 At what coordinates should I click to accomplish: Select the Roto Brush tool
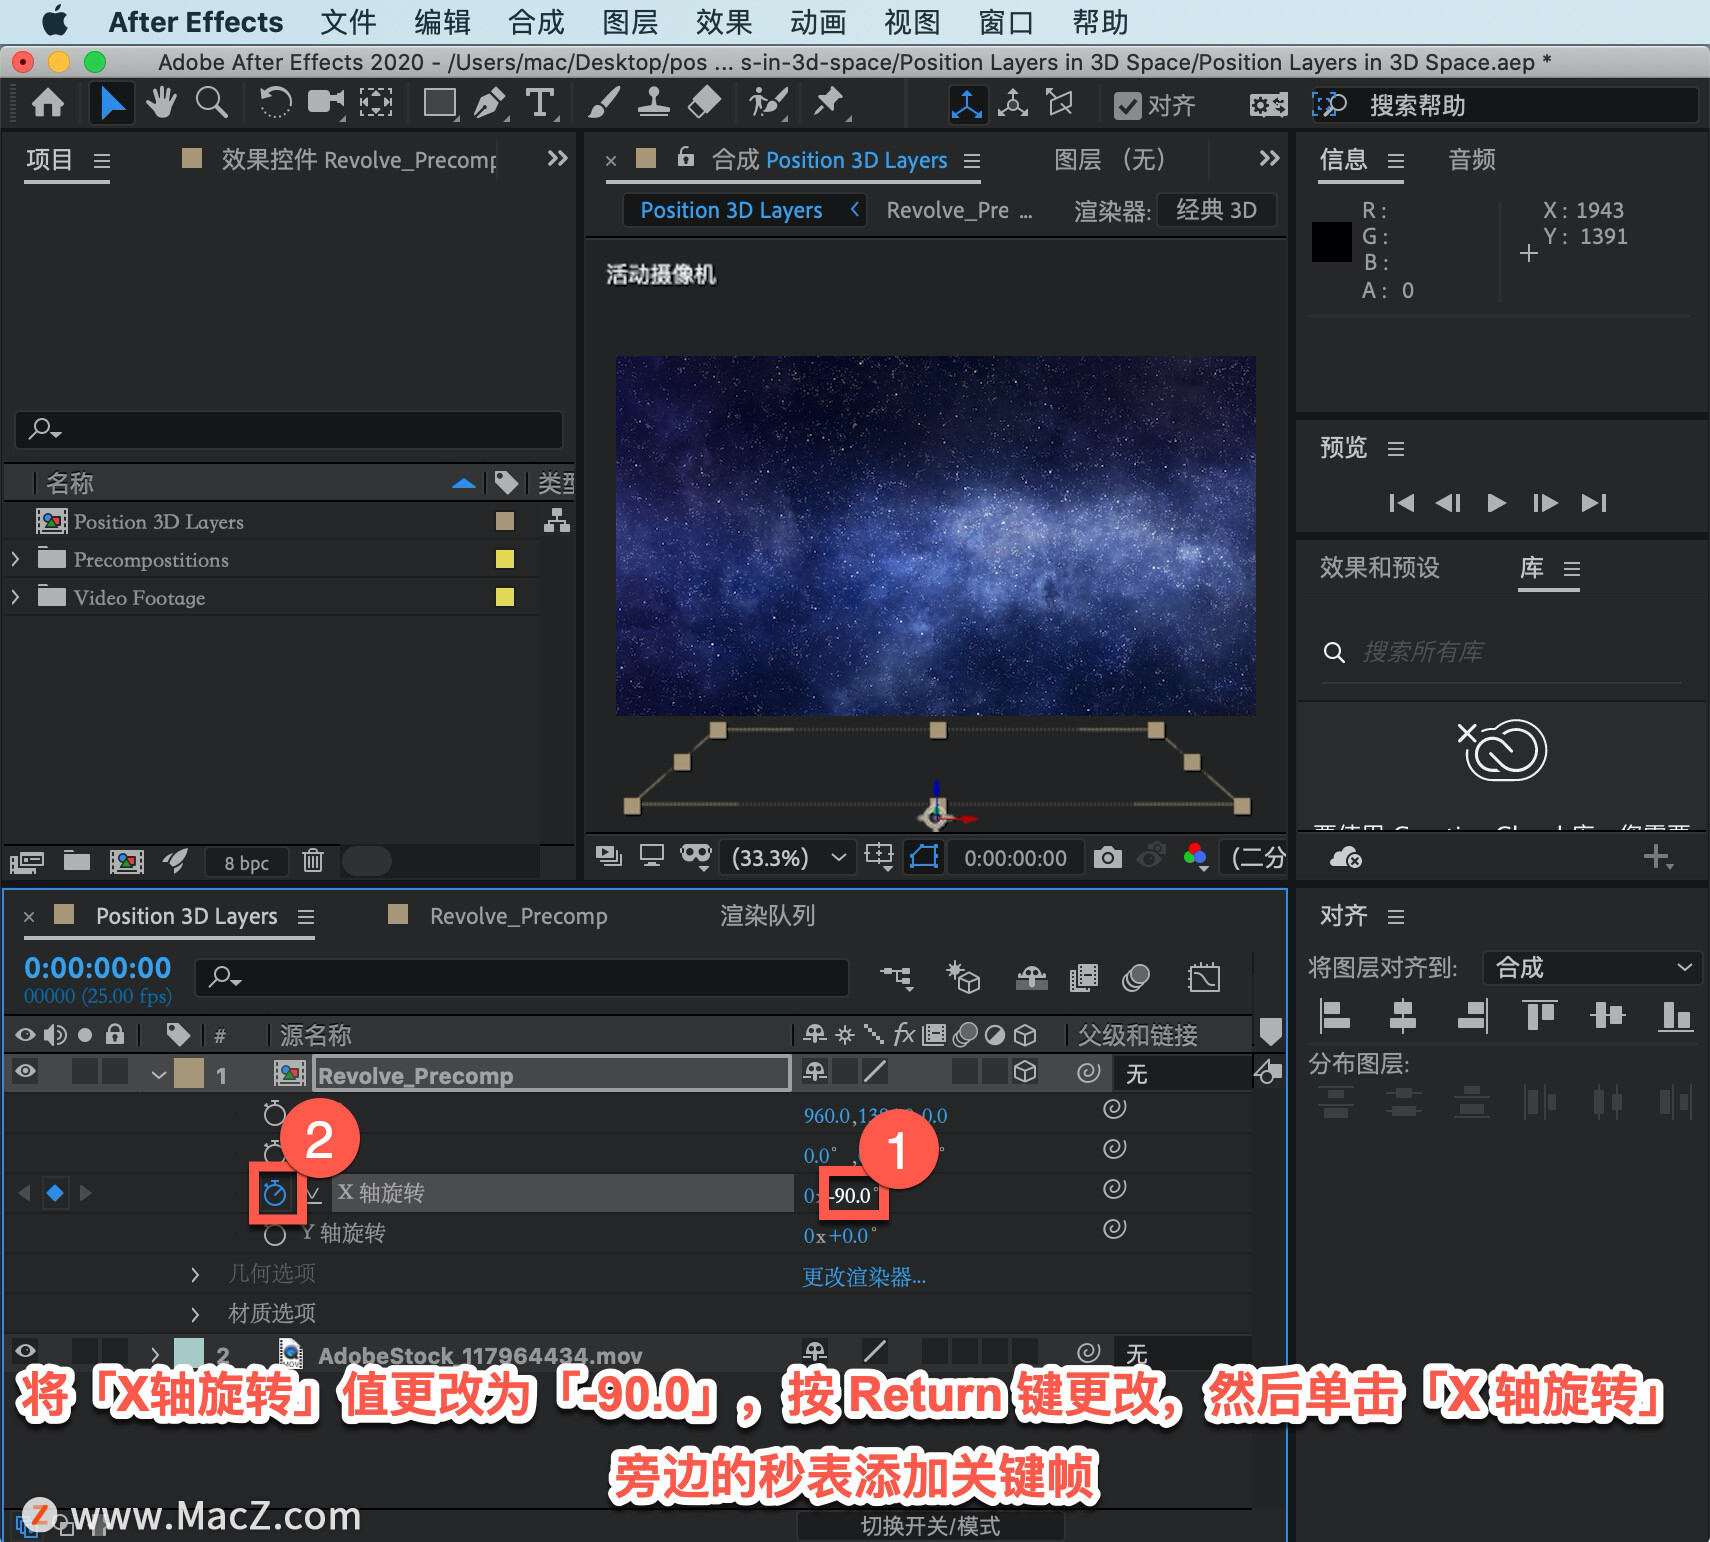tap(768, 103)
